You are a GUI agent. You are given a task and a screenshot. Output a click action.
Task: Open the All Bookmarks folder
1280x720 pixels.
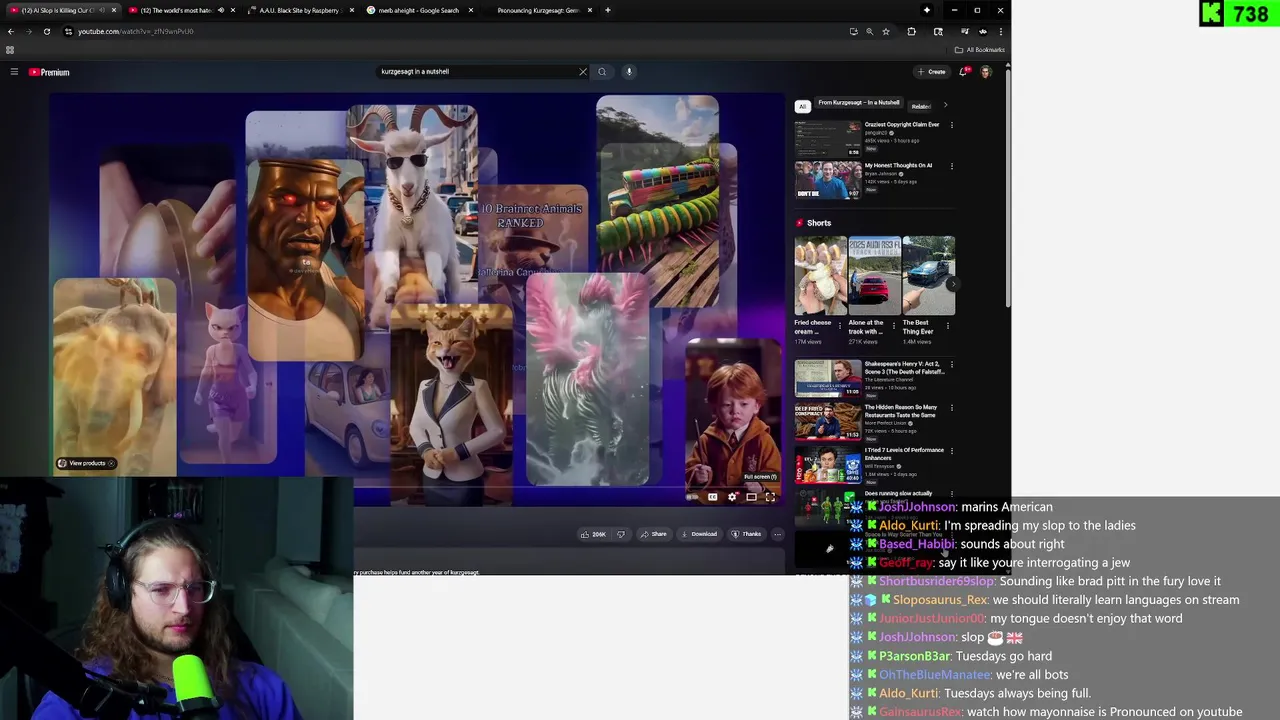[980, 50]
